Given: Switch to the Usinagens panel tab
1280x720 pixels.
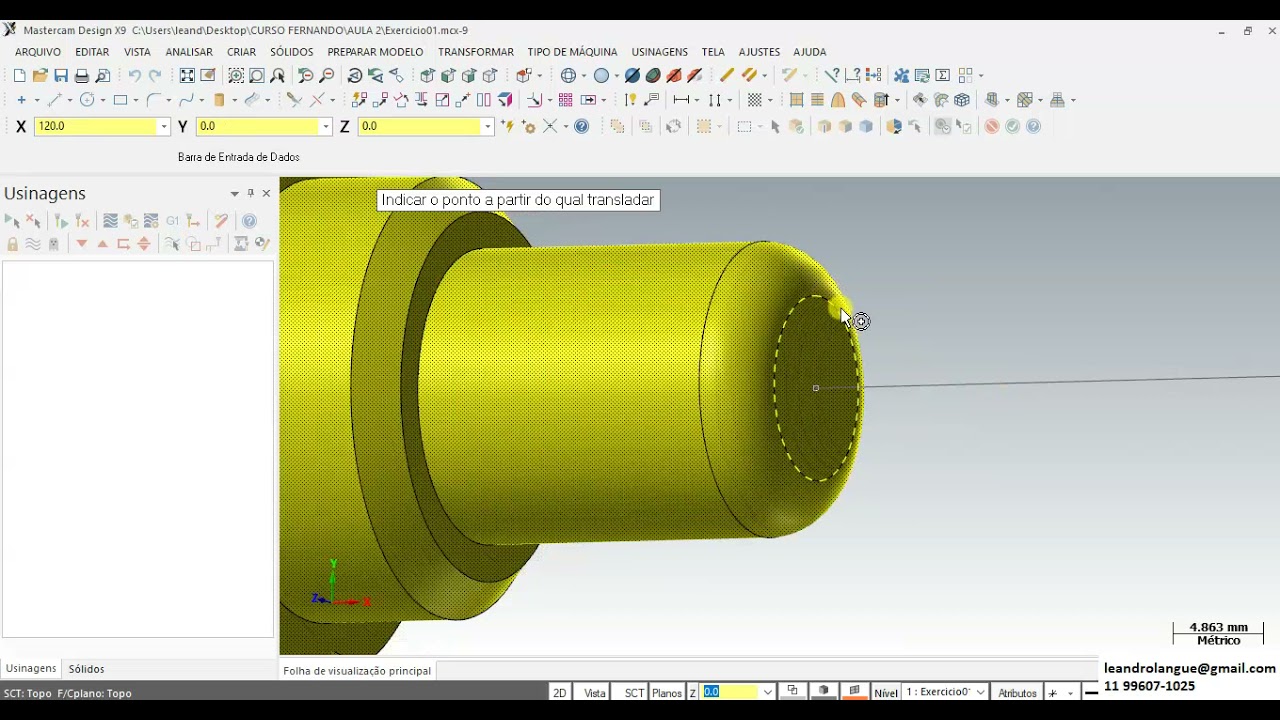Looking at the screenshot, I should [x=31, y=668].
